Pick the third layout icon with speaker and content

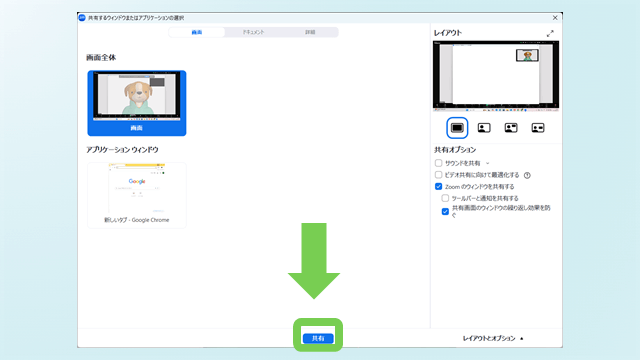[511, 128]
